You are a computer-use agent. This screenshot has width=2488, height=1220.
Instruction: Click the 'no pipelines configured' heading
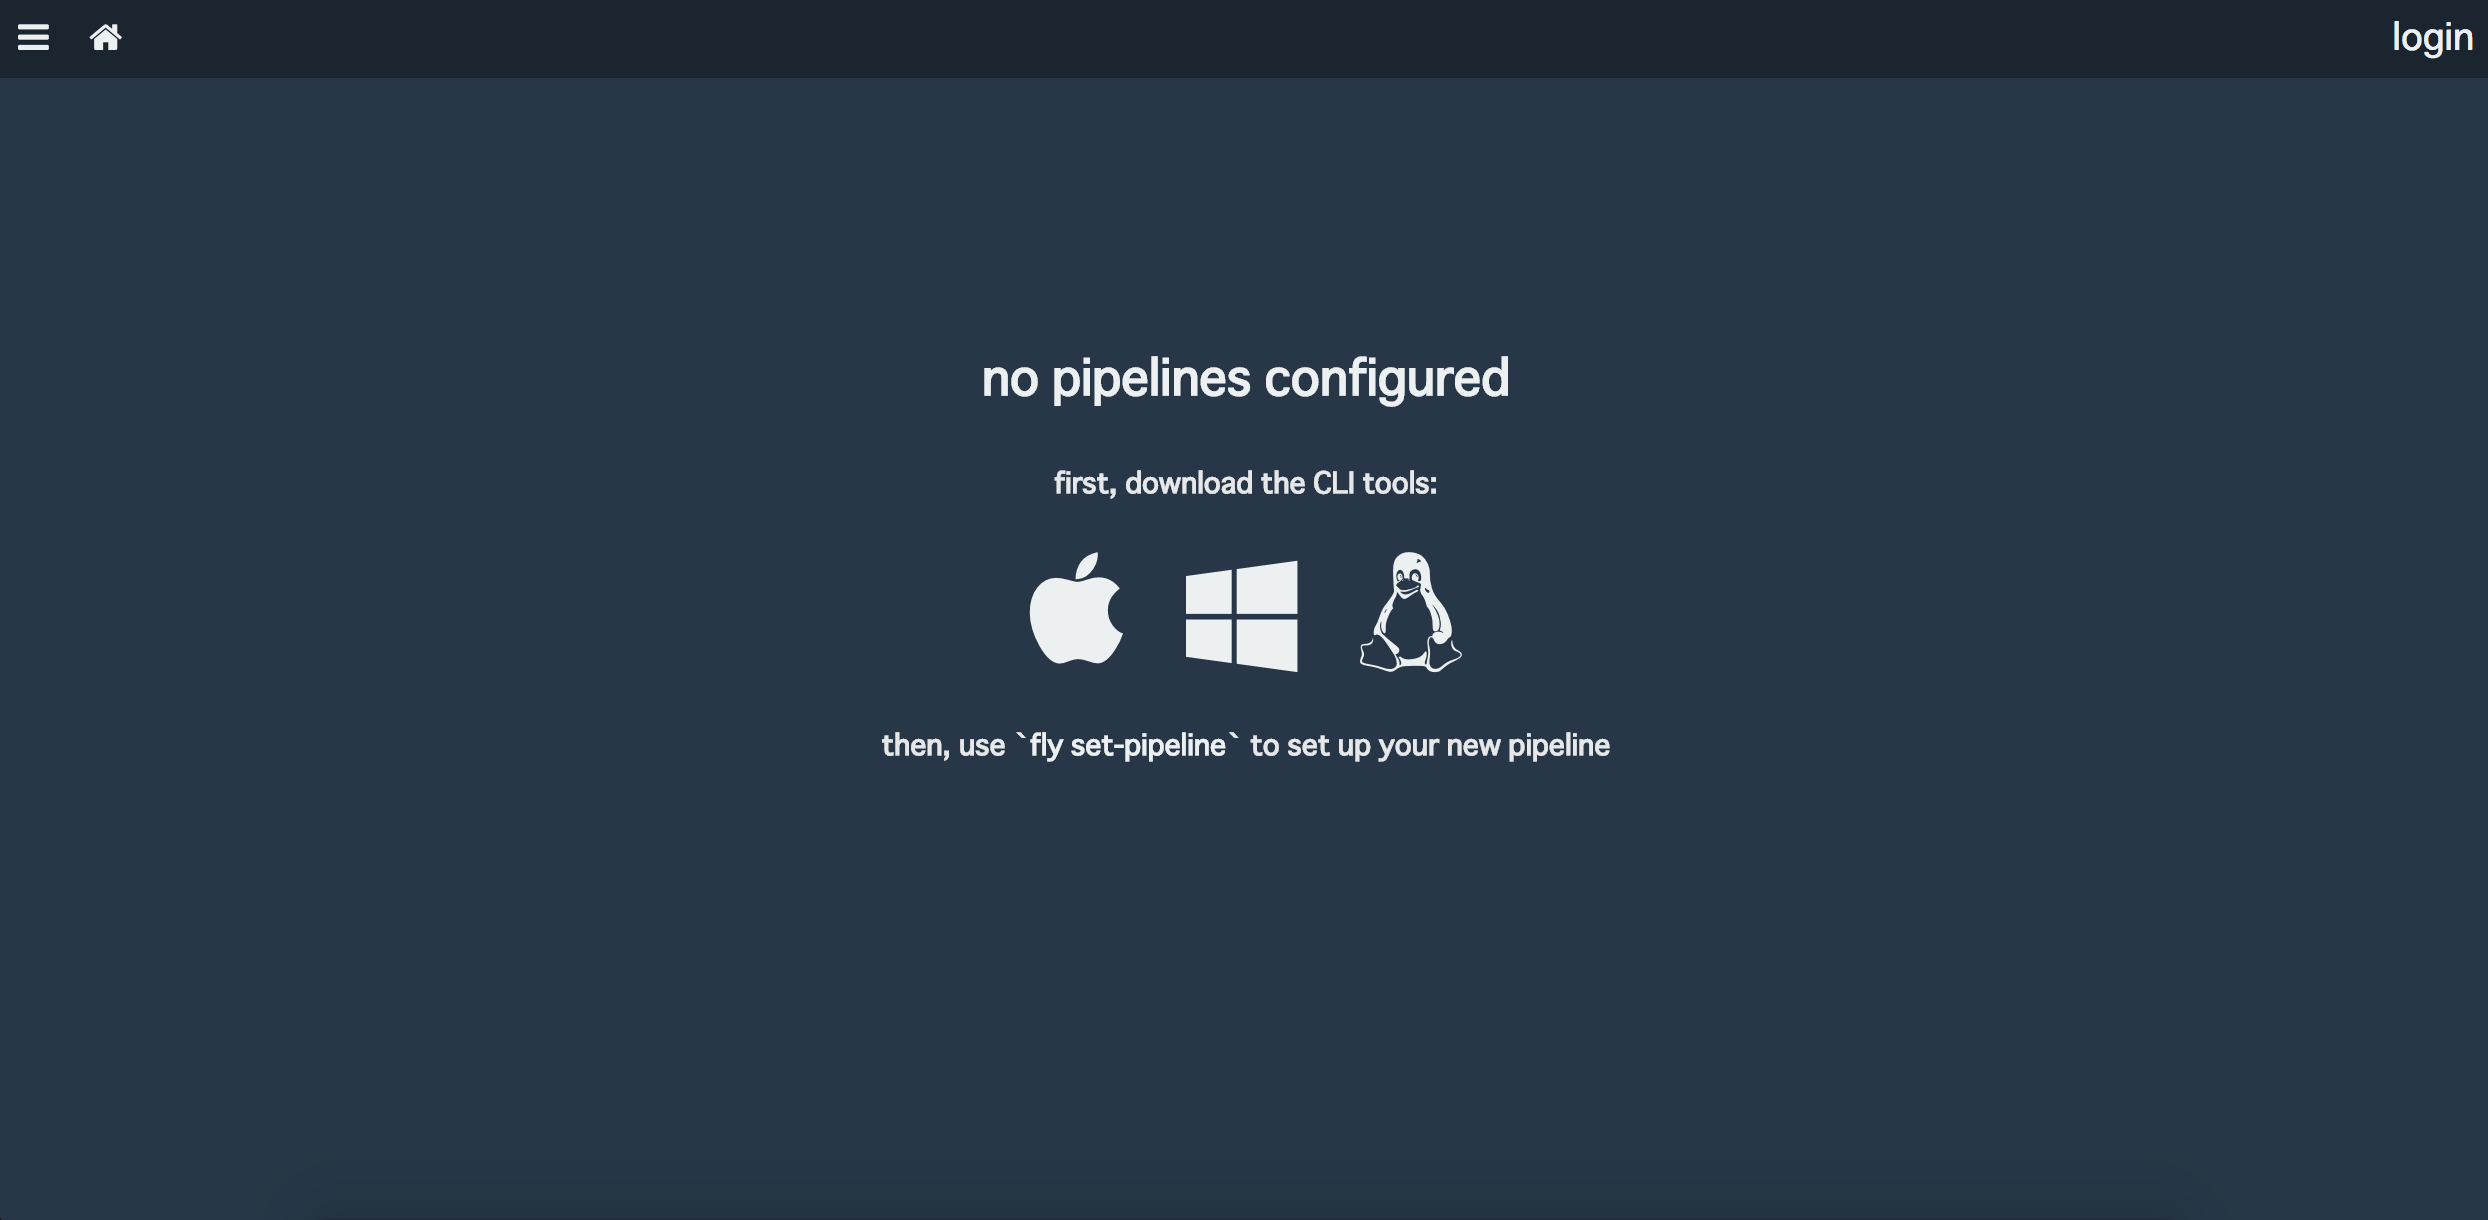[x=1245, y=379]
